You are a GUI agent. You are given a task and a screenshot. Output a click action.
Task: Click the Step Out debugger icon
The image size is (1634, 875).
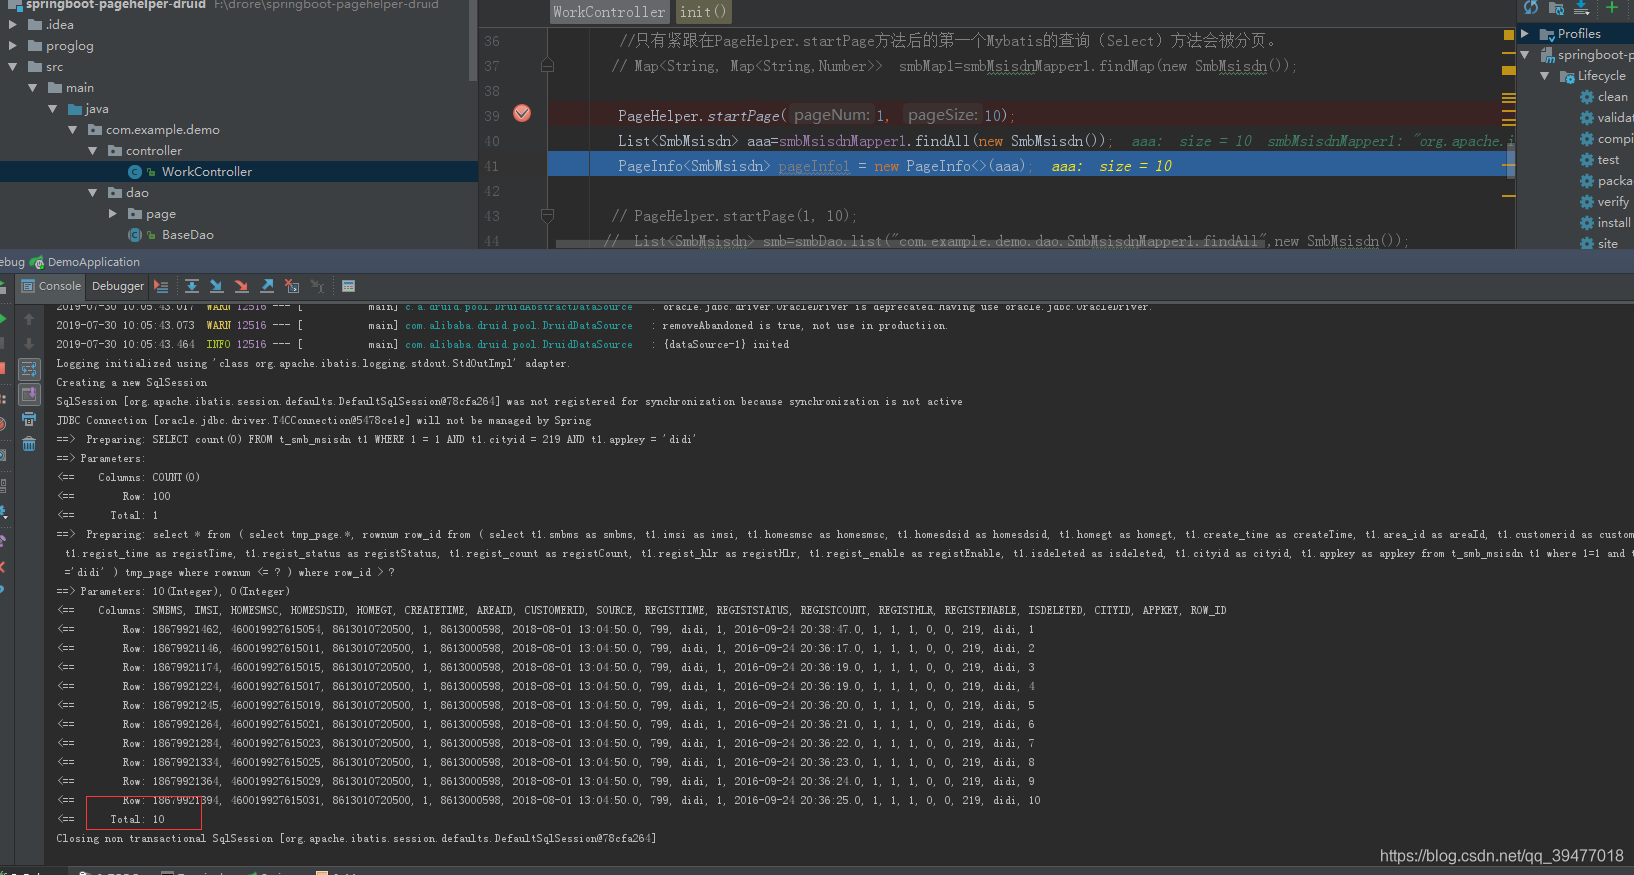tap(267, 286)
